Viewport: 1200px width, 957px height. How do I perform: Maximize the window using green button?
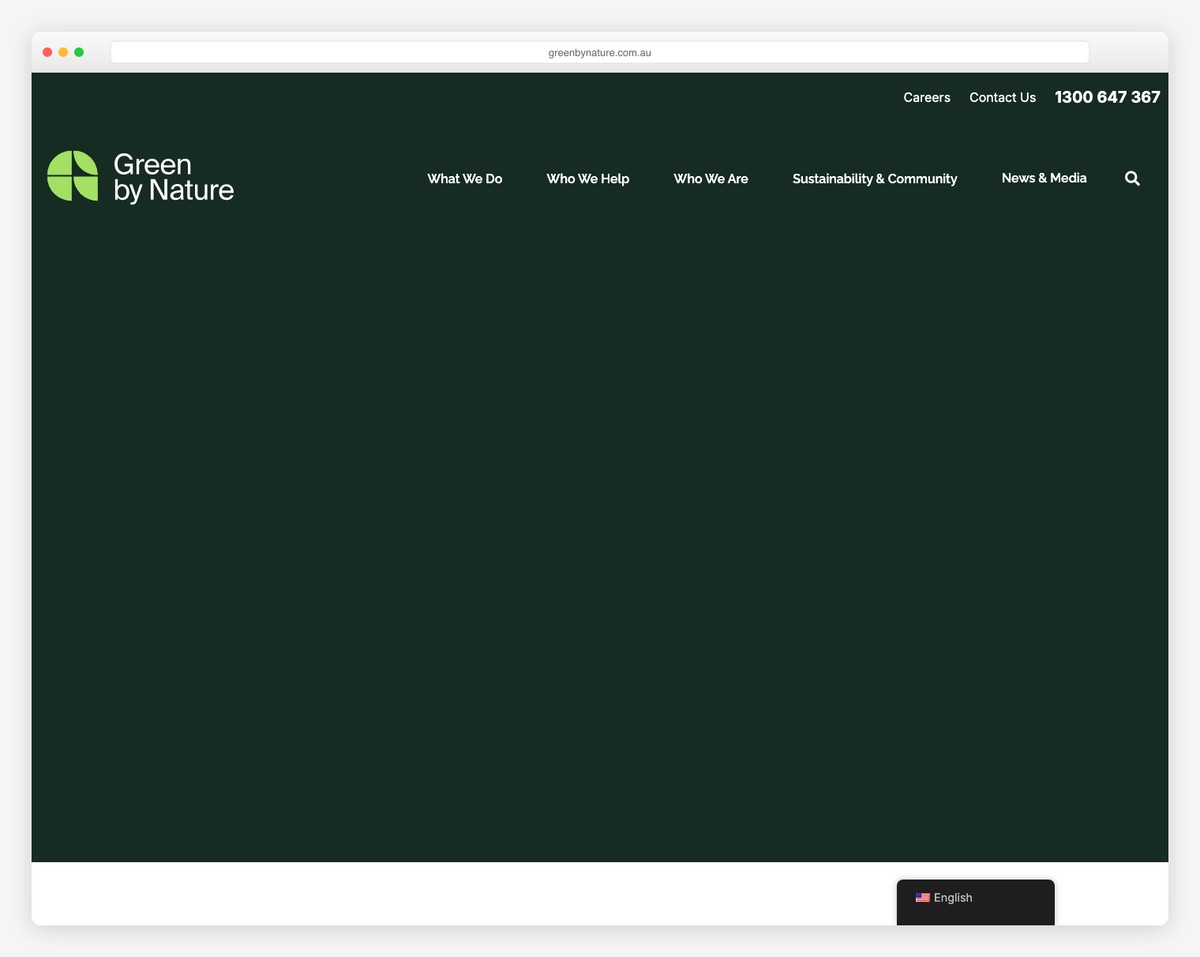(x=79, y=52)
